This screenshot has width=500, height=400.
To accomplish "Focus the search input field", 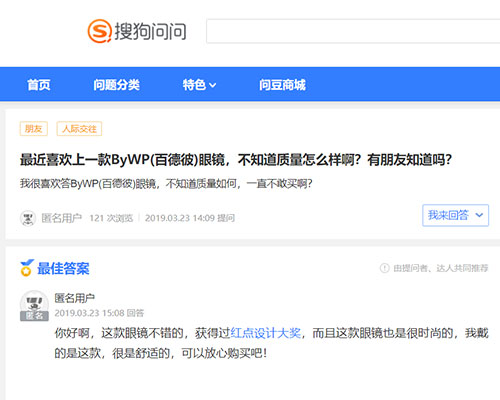I will pos(353,31).
